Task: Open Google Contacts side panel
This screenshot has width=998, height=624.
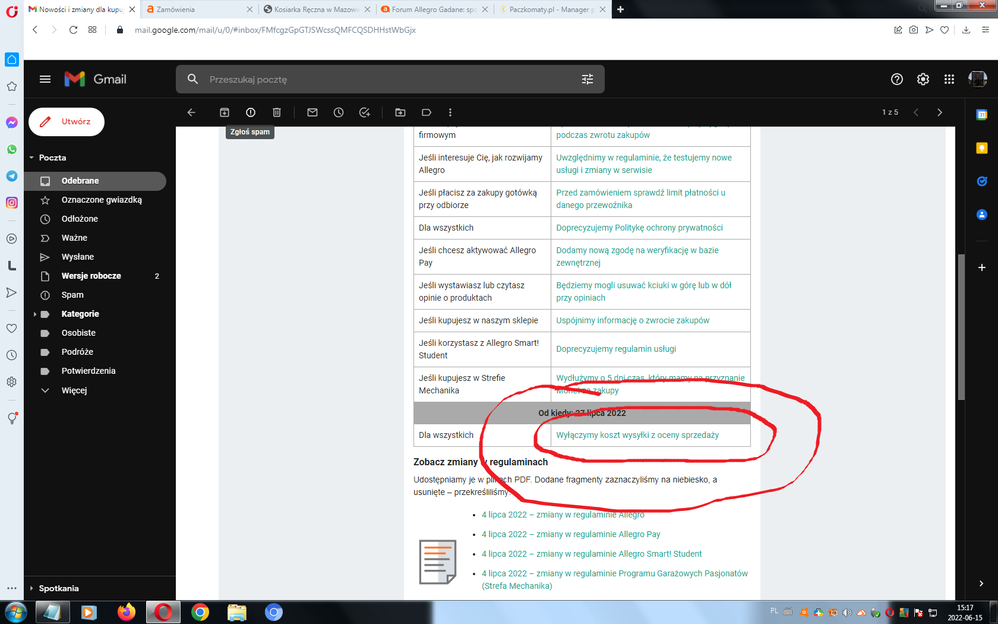Action: click(x=981, y=215)
